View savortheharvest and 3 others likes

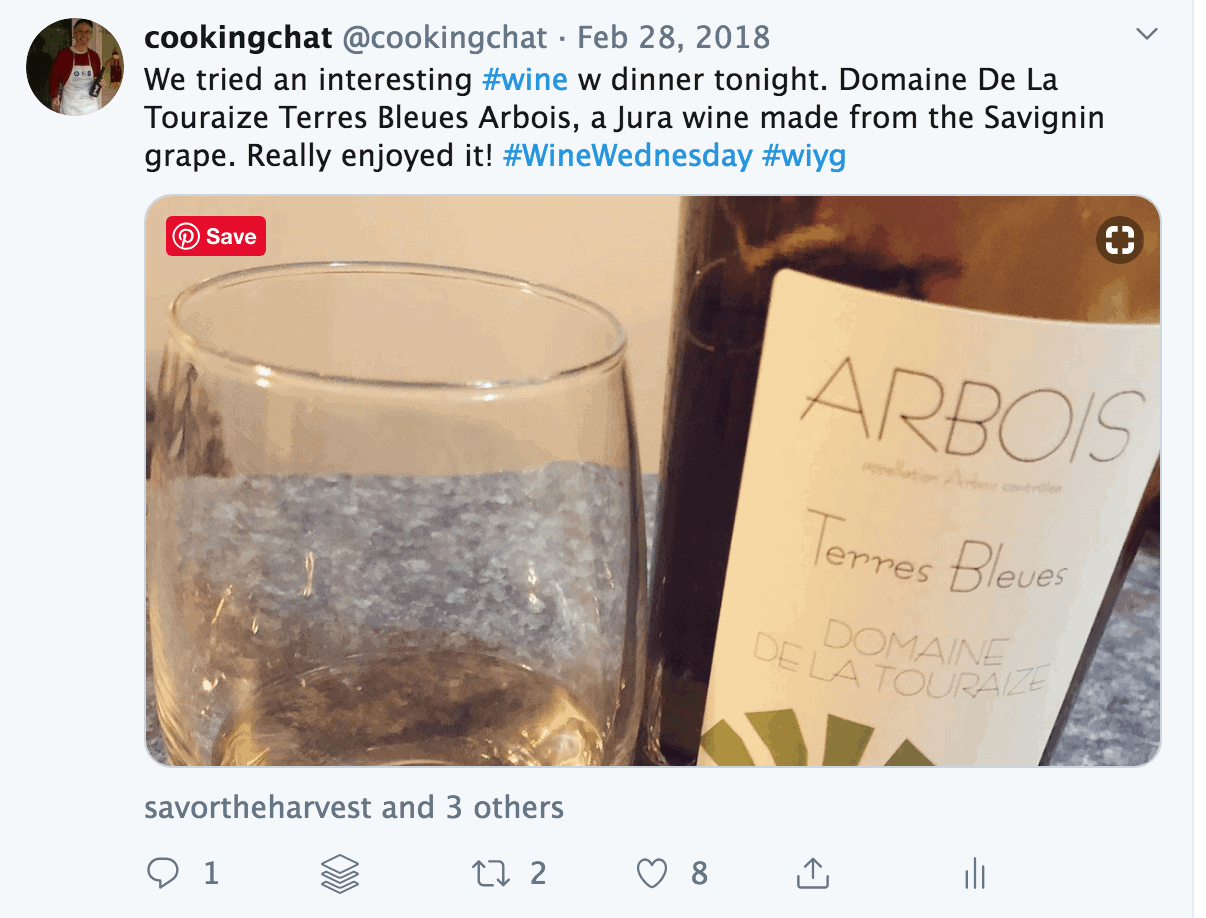coord(354,807)
